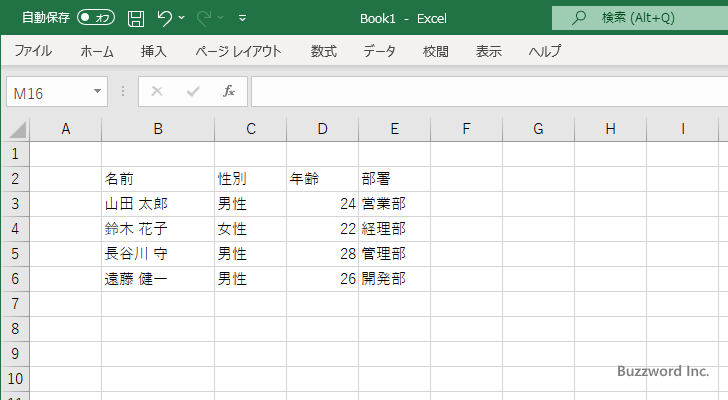Screen dimensions: 728x400
Task: Click cell containing 開発部
Action: click(394, 279)
